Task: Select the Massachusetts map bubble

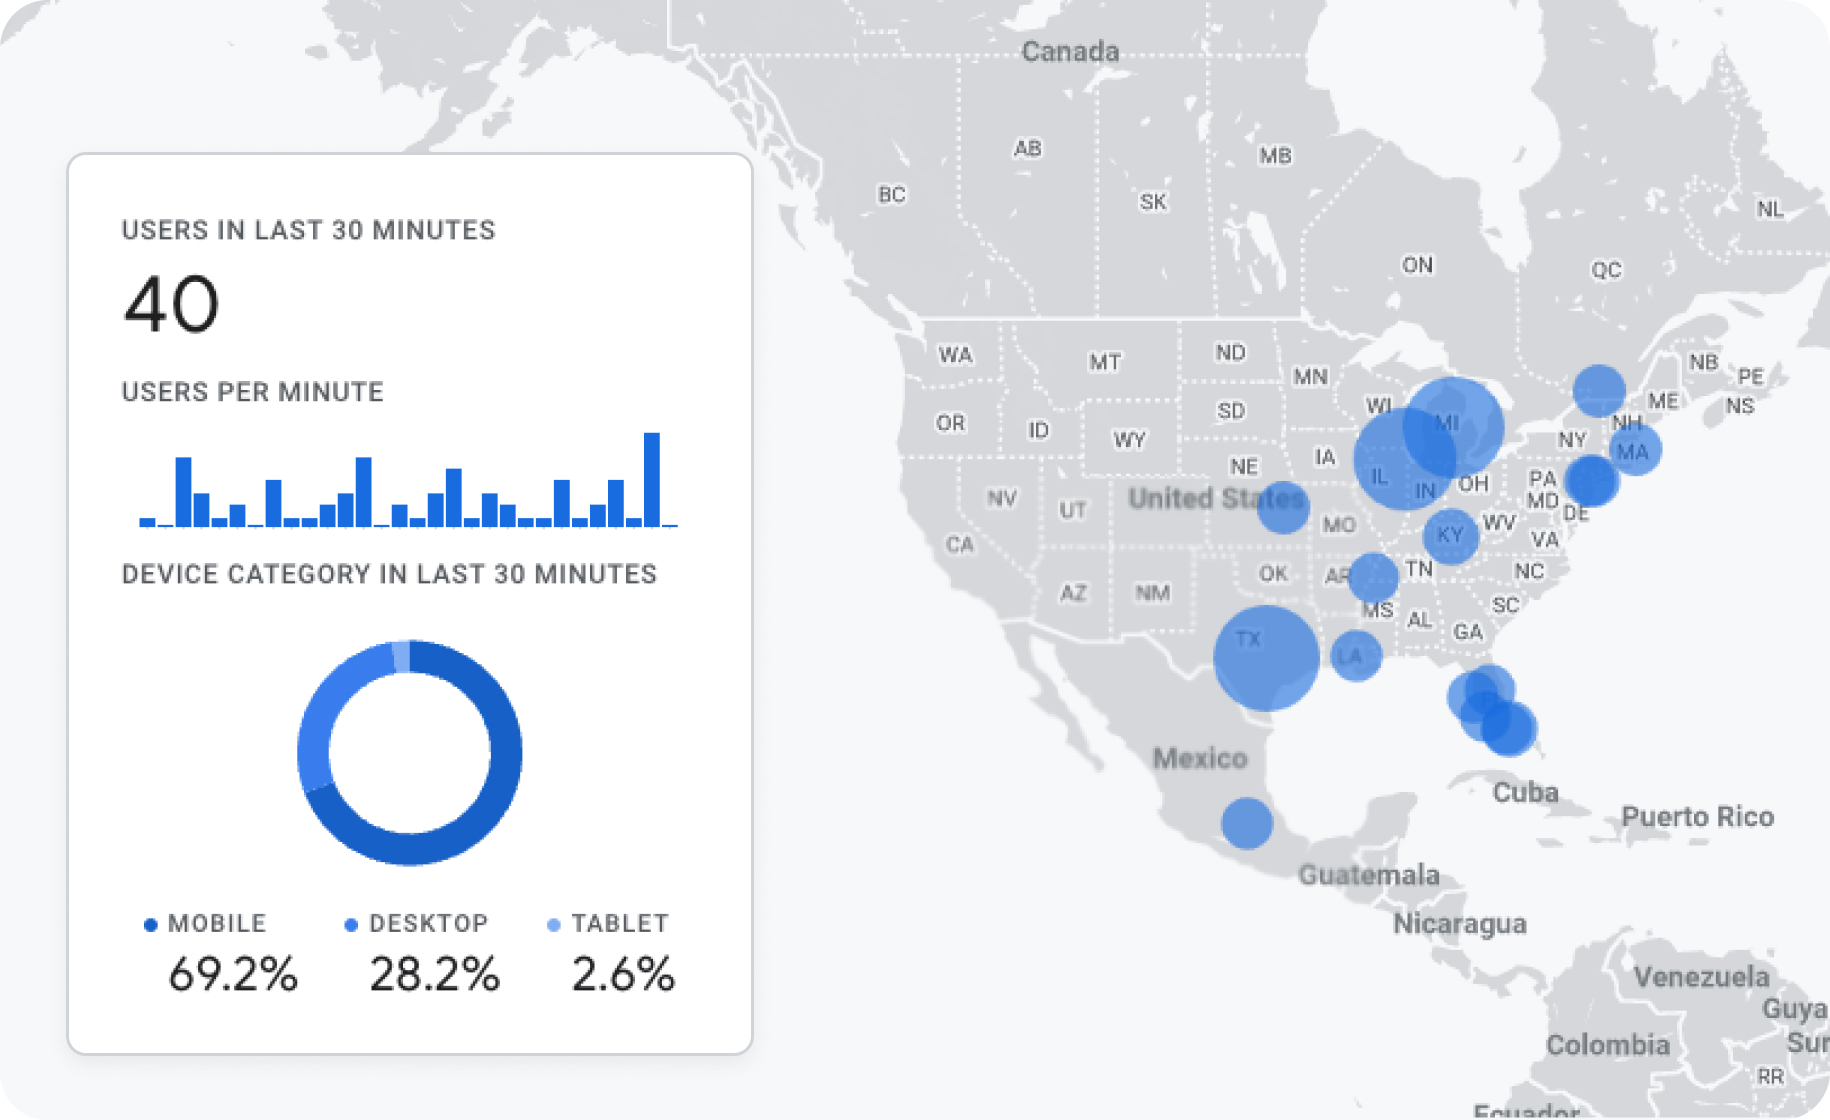Action: [x=1636, y=450]
